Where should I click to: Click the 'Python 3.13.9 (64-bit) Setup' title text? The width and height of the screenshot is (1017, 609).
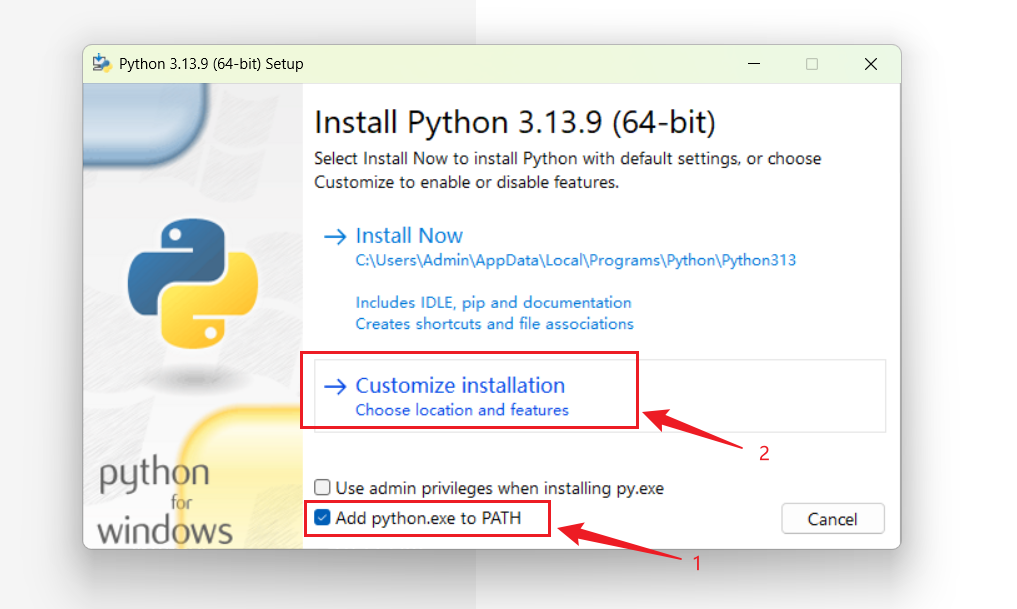click(211, 64)
